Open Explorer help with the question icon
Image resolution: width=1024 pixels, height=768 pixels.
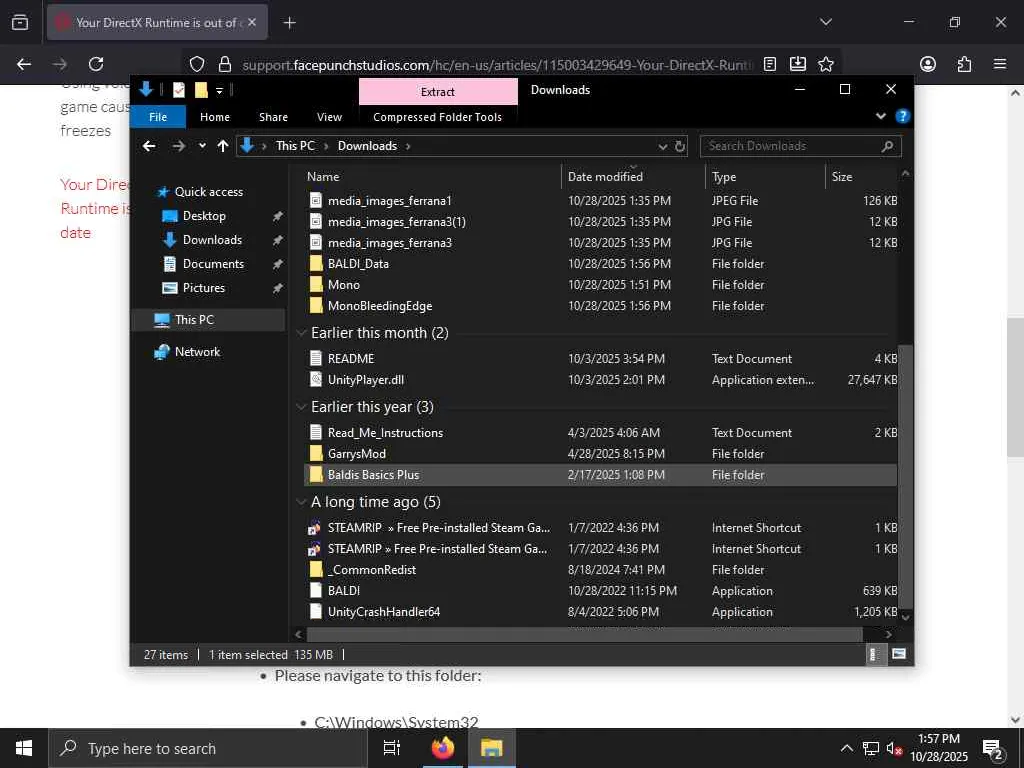pyautogui.click(x=903, y=116)
